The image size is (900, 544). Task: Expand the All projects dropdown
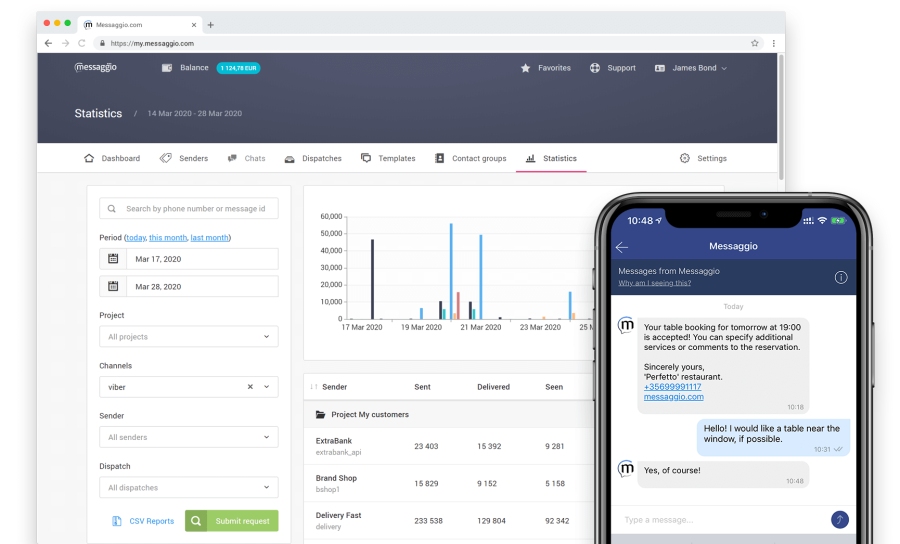point(189,337)
